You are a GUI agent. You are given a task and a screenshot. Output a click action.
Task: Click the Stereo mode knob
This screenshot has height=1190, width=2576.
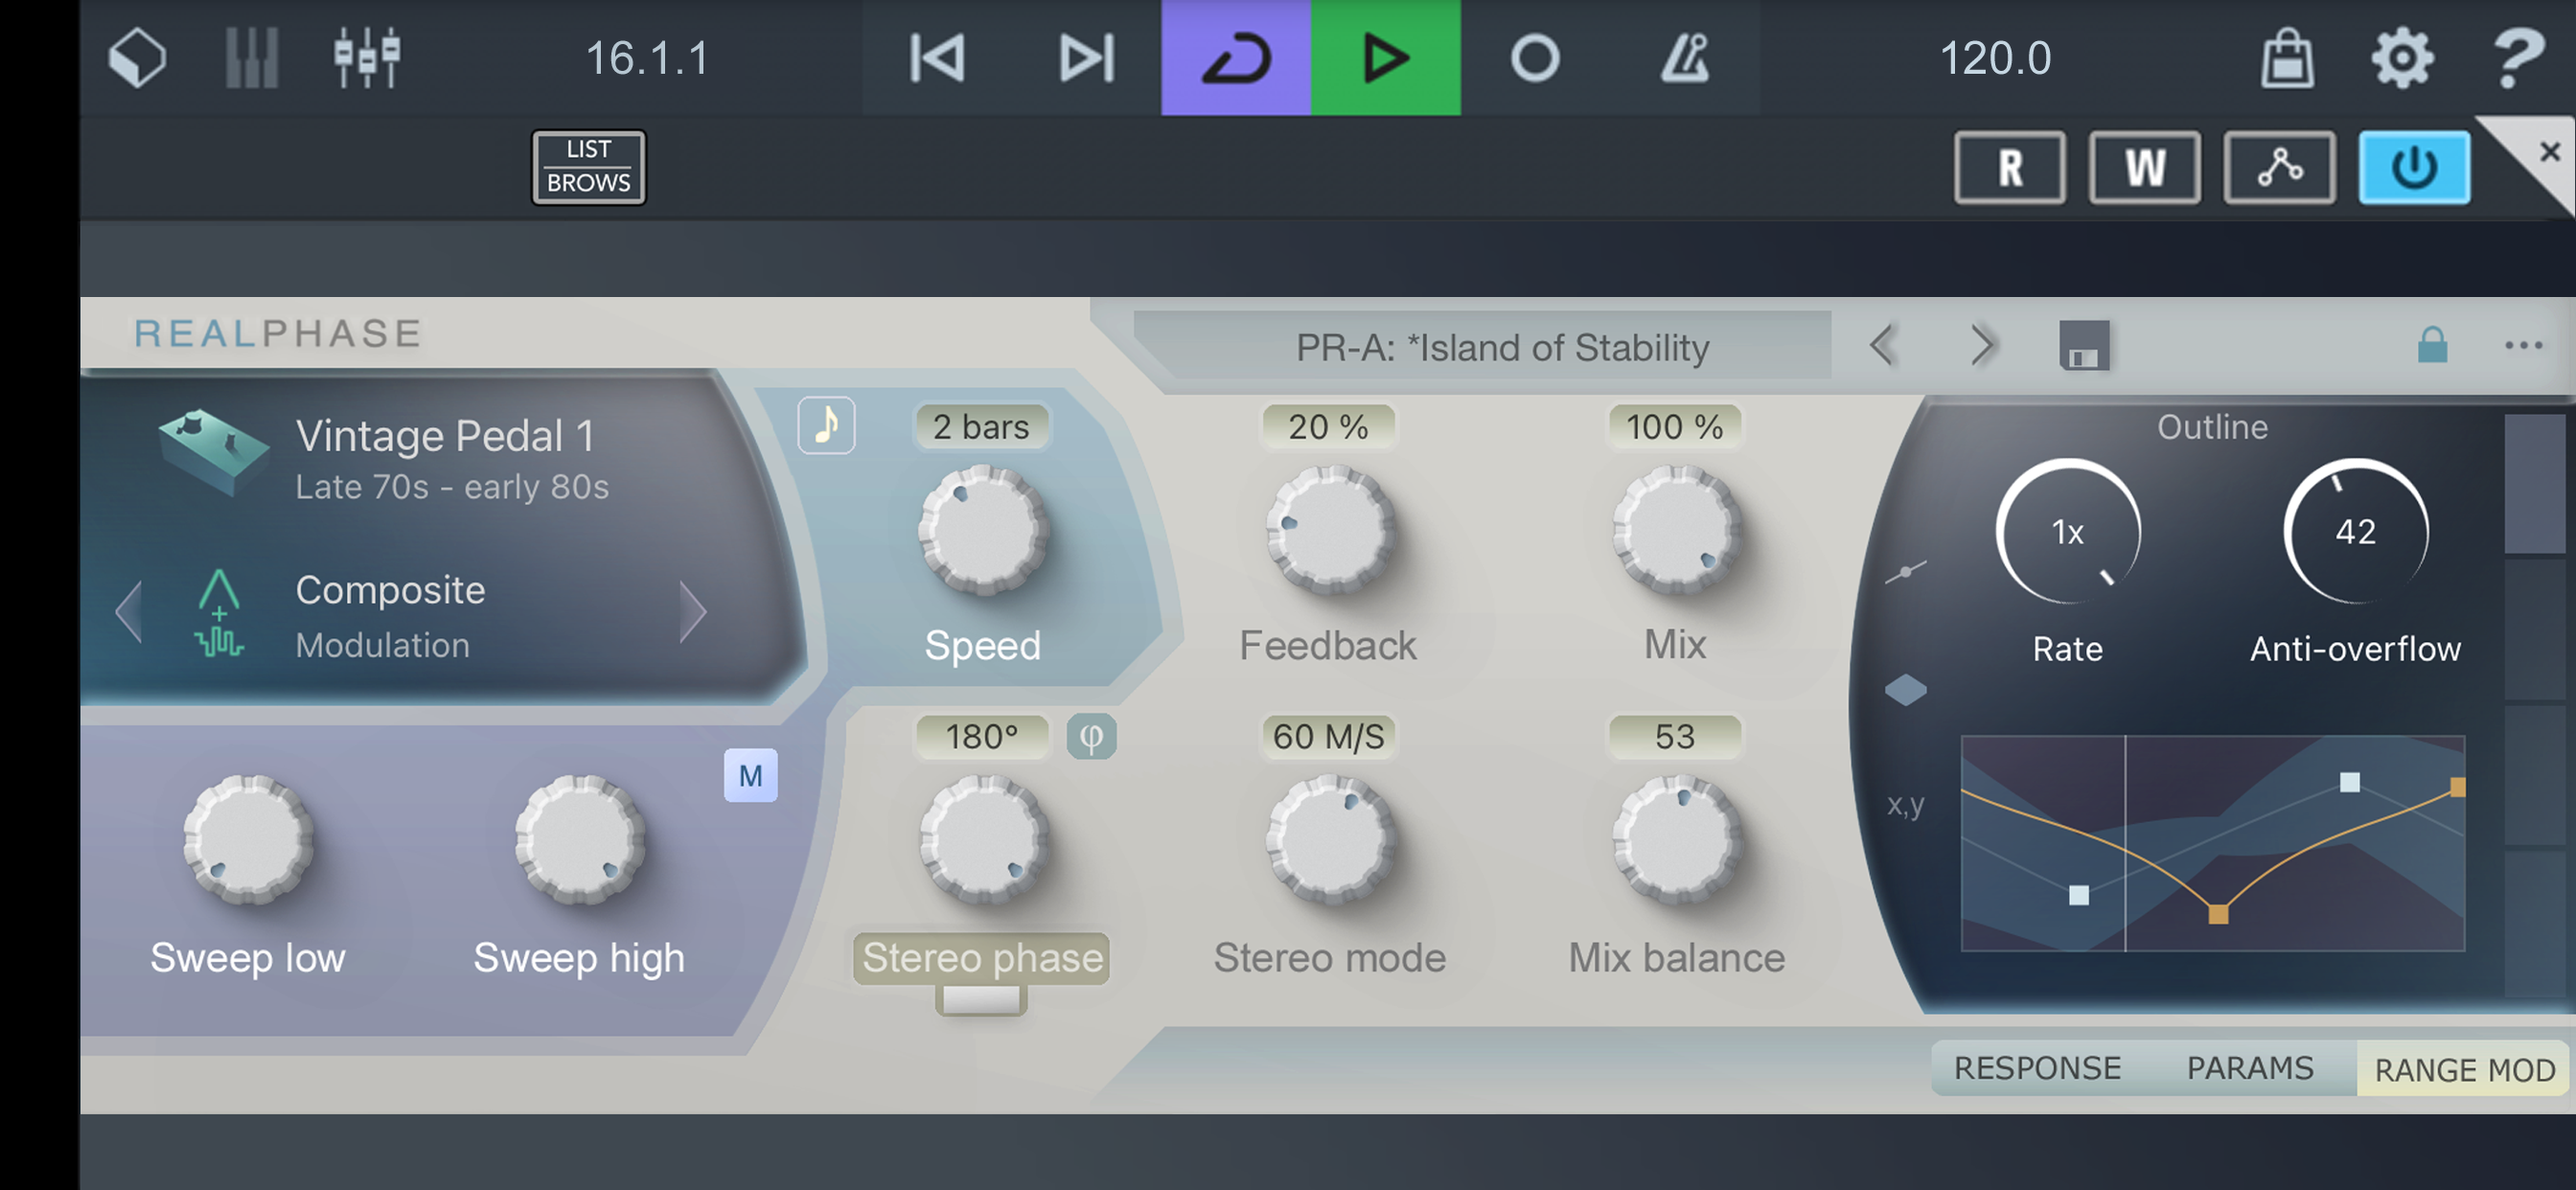[x=1330, y=840]
